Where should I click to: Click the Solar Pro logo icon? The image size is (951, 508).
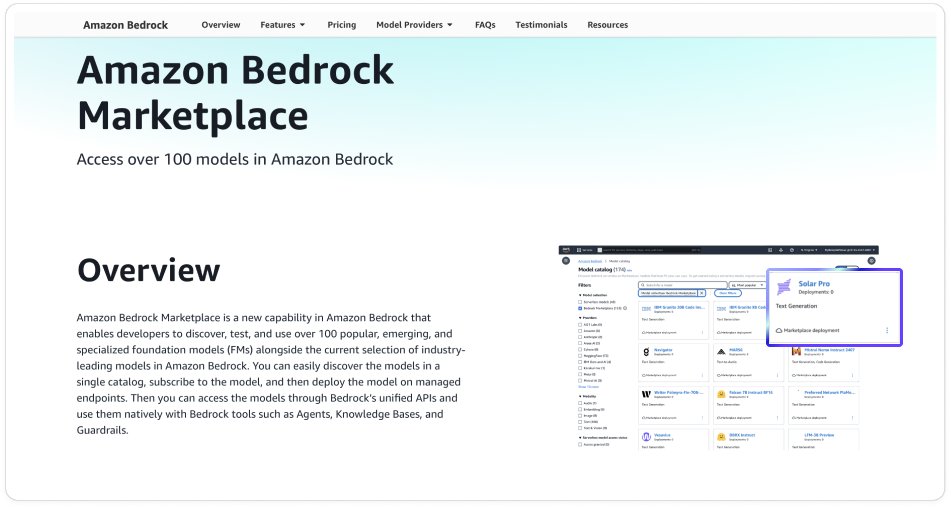[784, 288]
